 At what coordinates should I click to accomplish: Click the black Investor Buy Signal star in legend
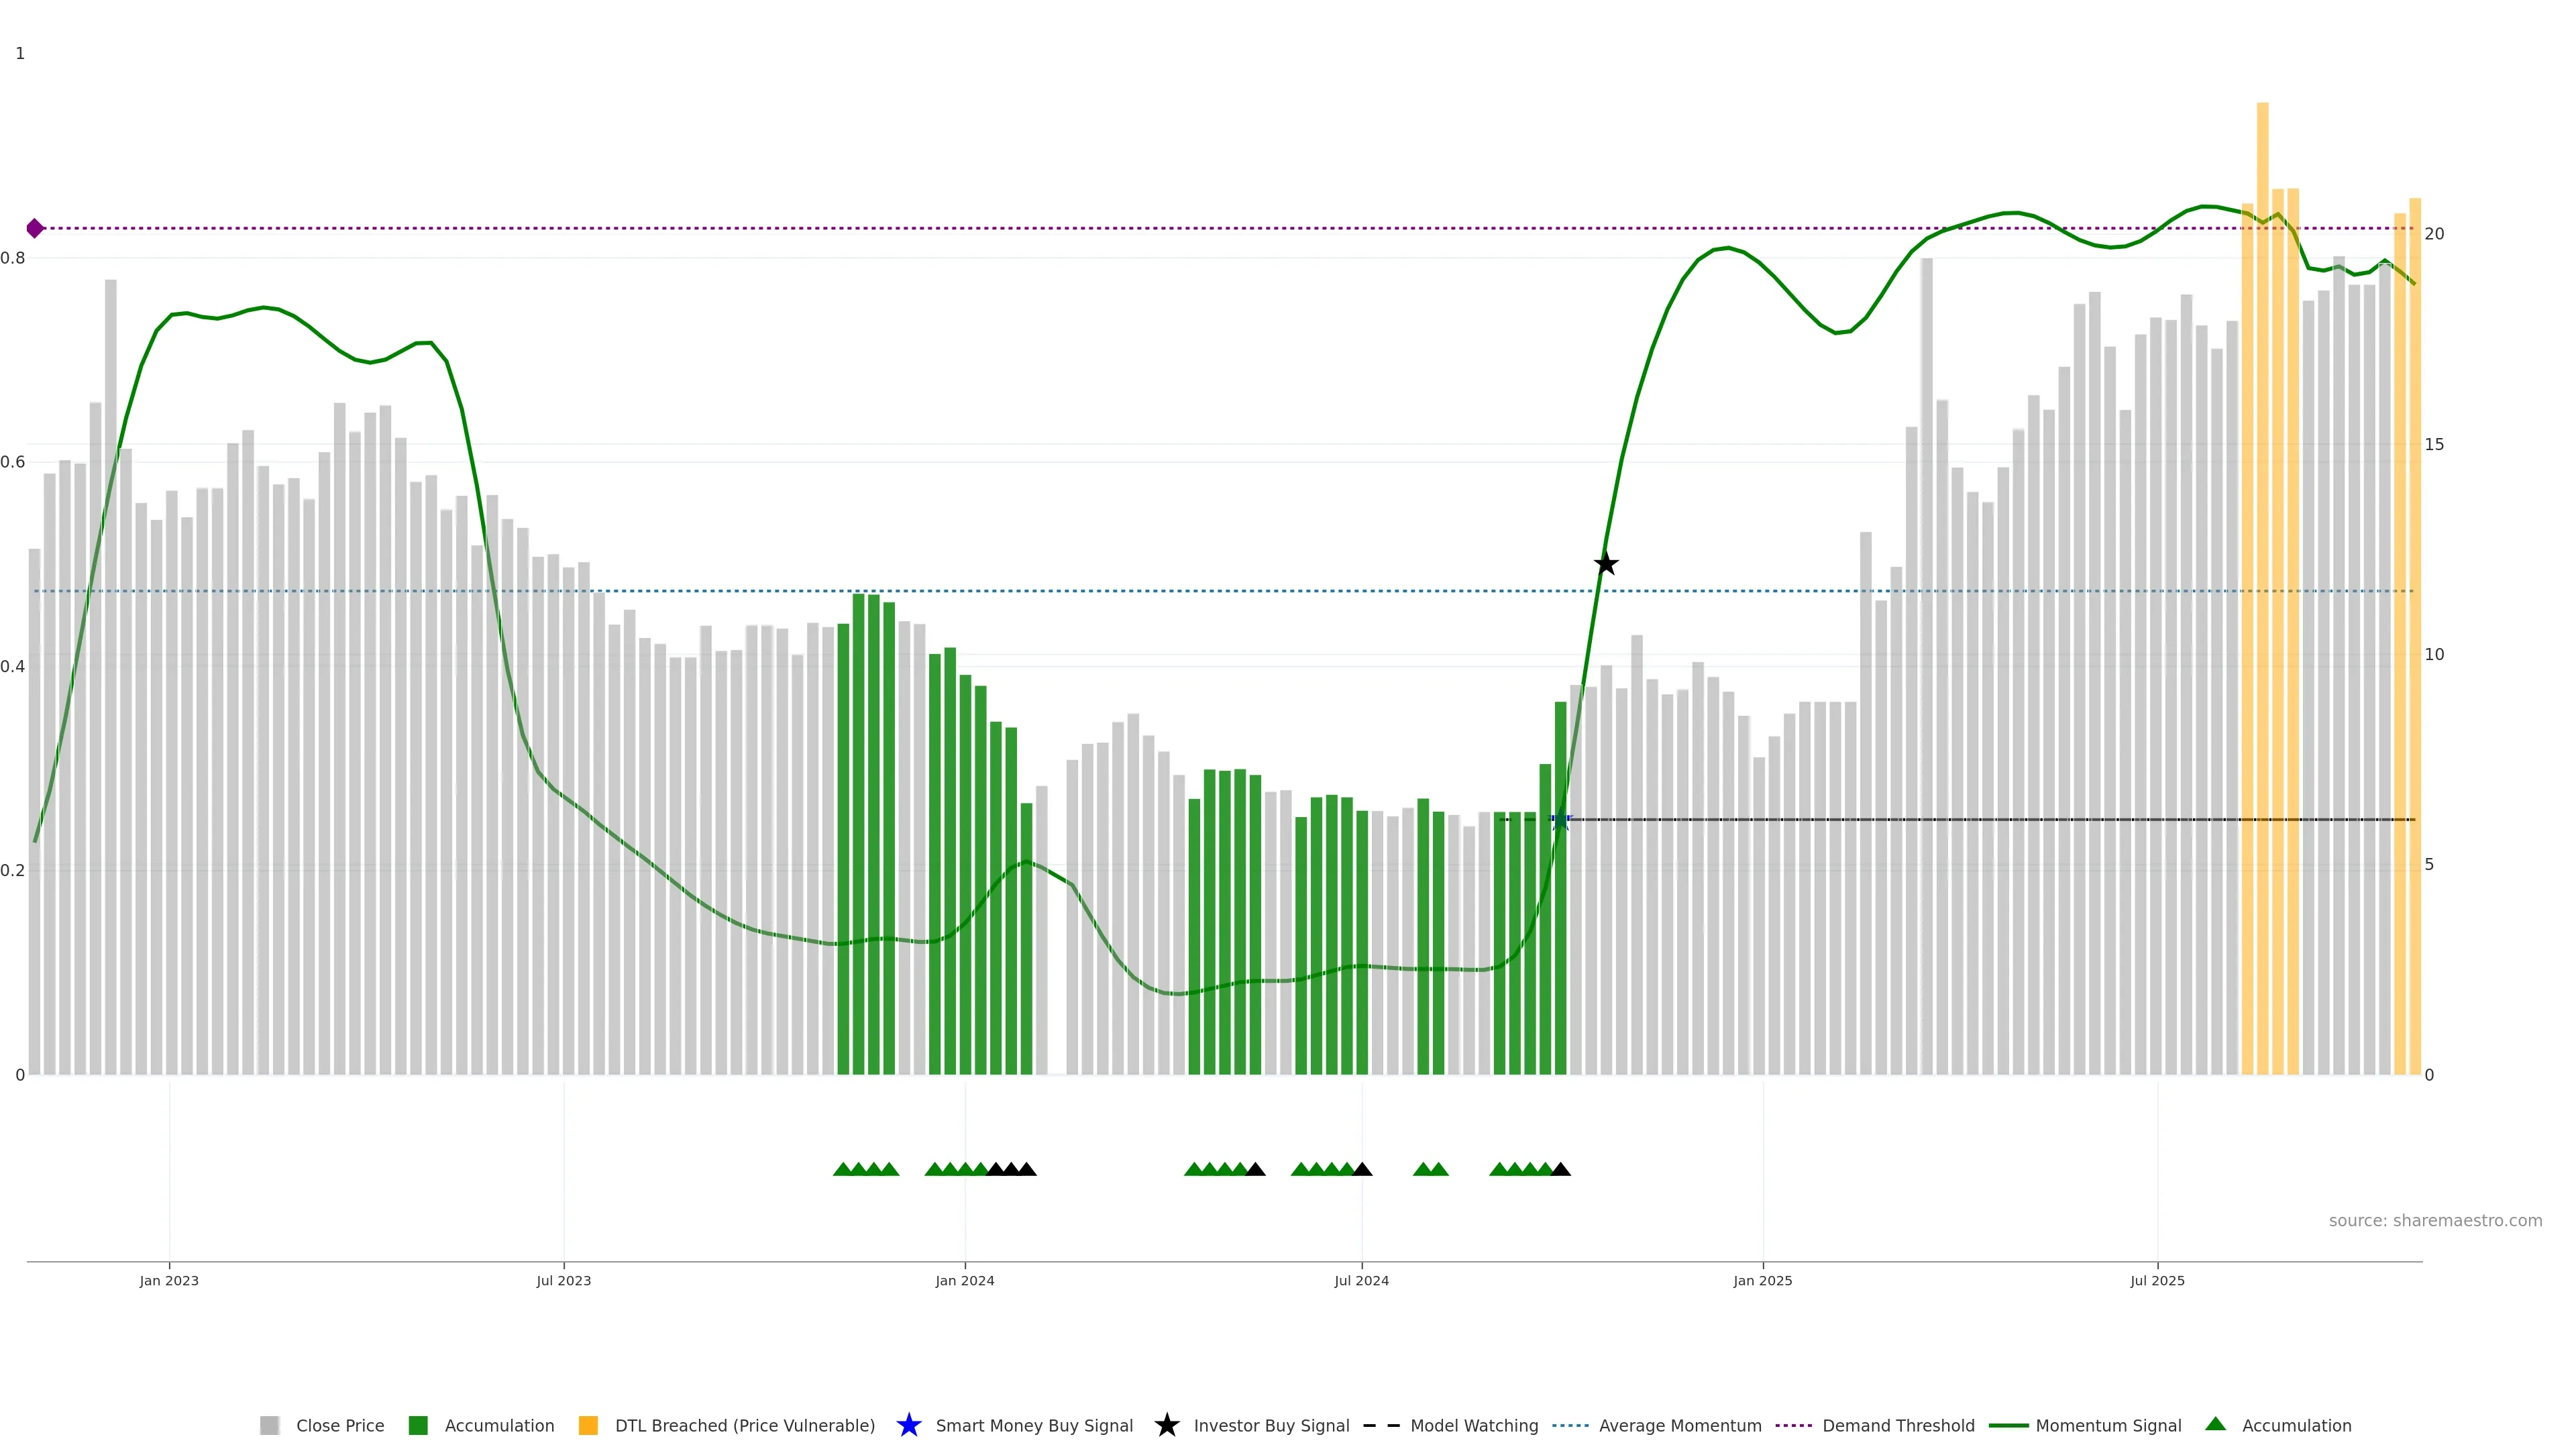1166,1425
